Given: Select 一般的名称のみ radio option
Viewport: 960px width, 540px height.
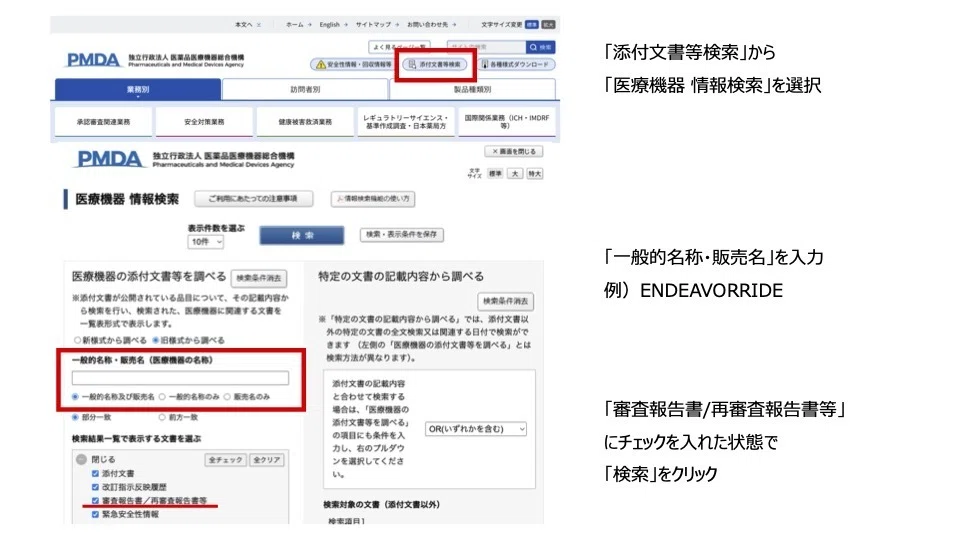Looking at the screenshot, I should [x=162, y=397].
